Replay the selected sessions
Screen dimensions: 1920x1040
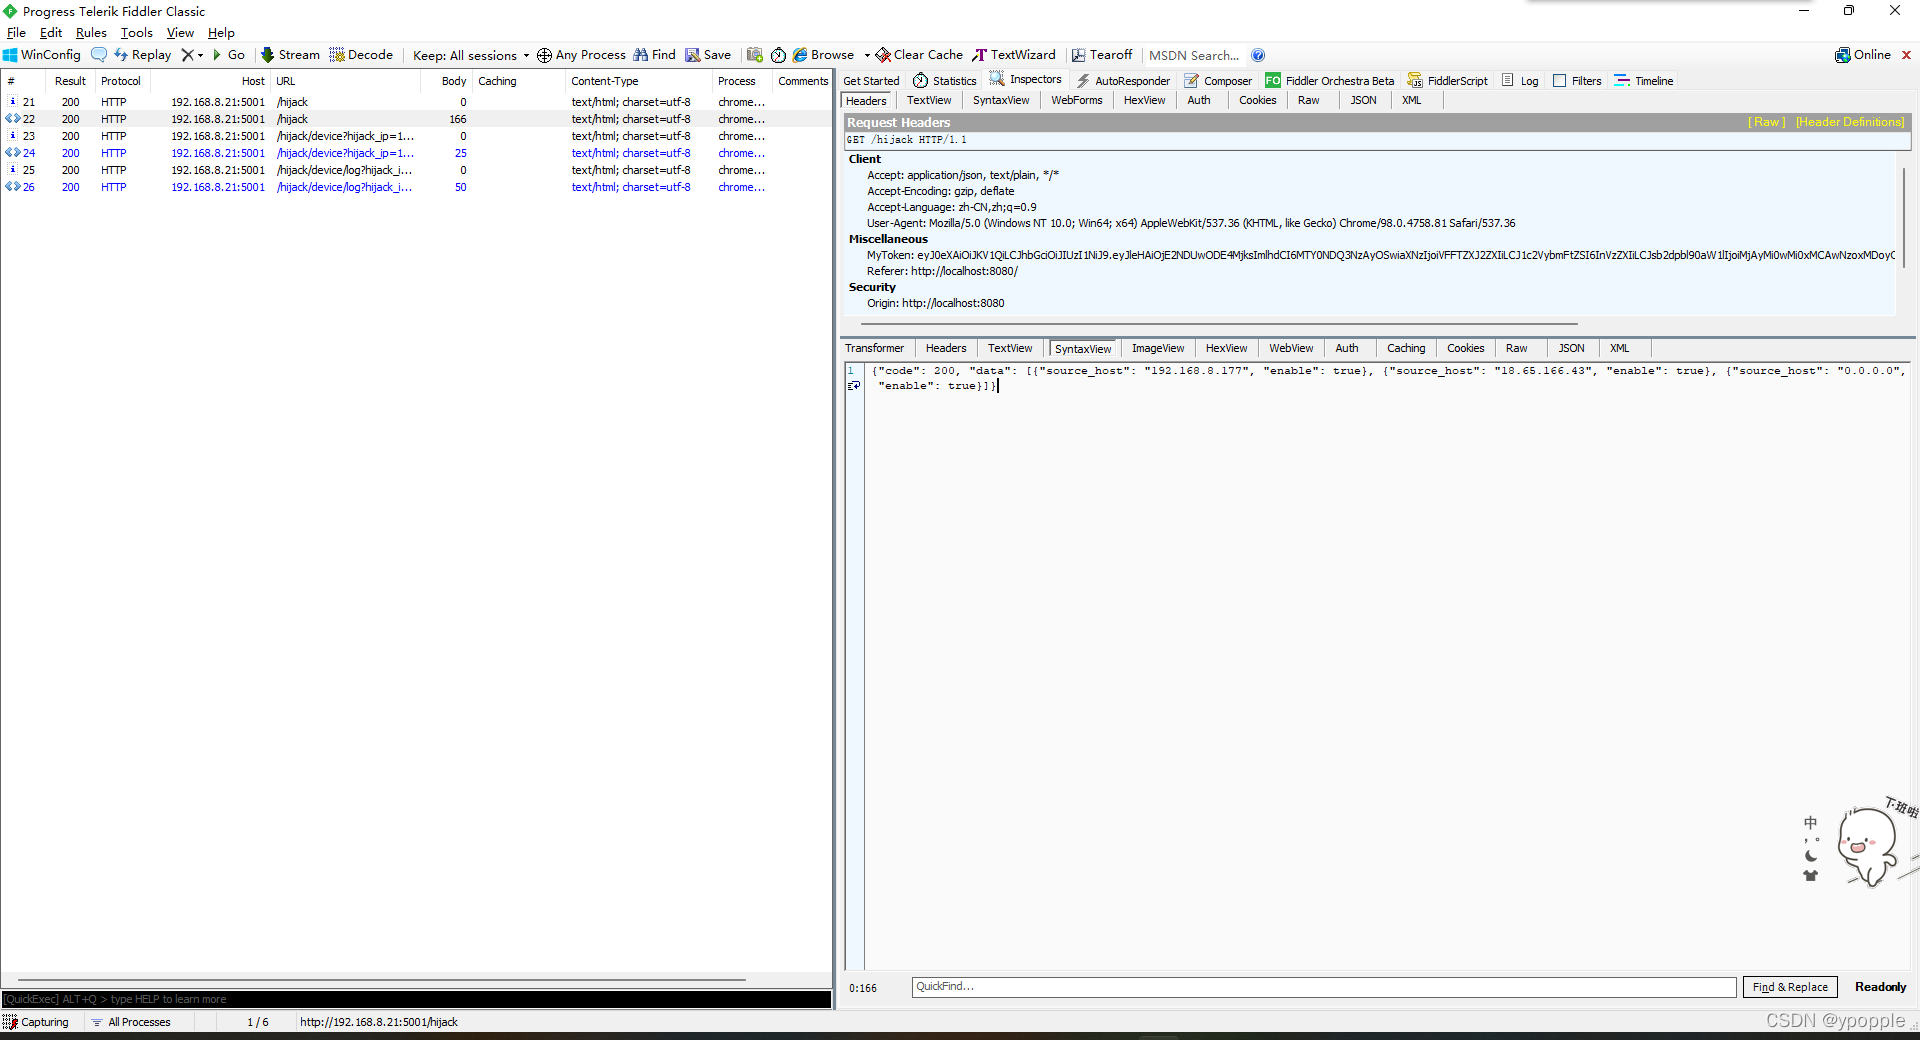click(142, 55)
